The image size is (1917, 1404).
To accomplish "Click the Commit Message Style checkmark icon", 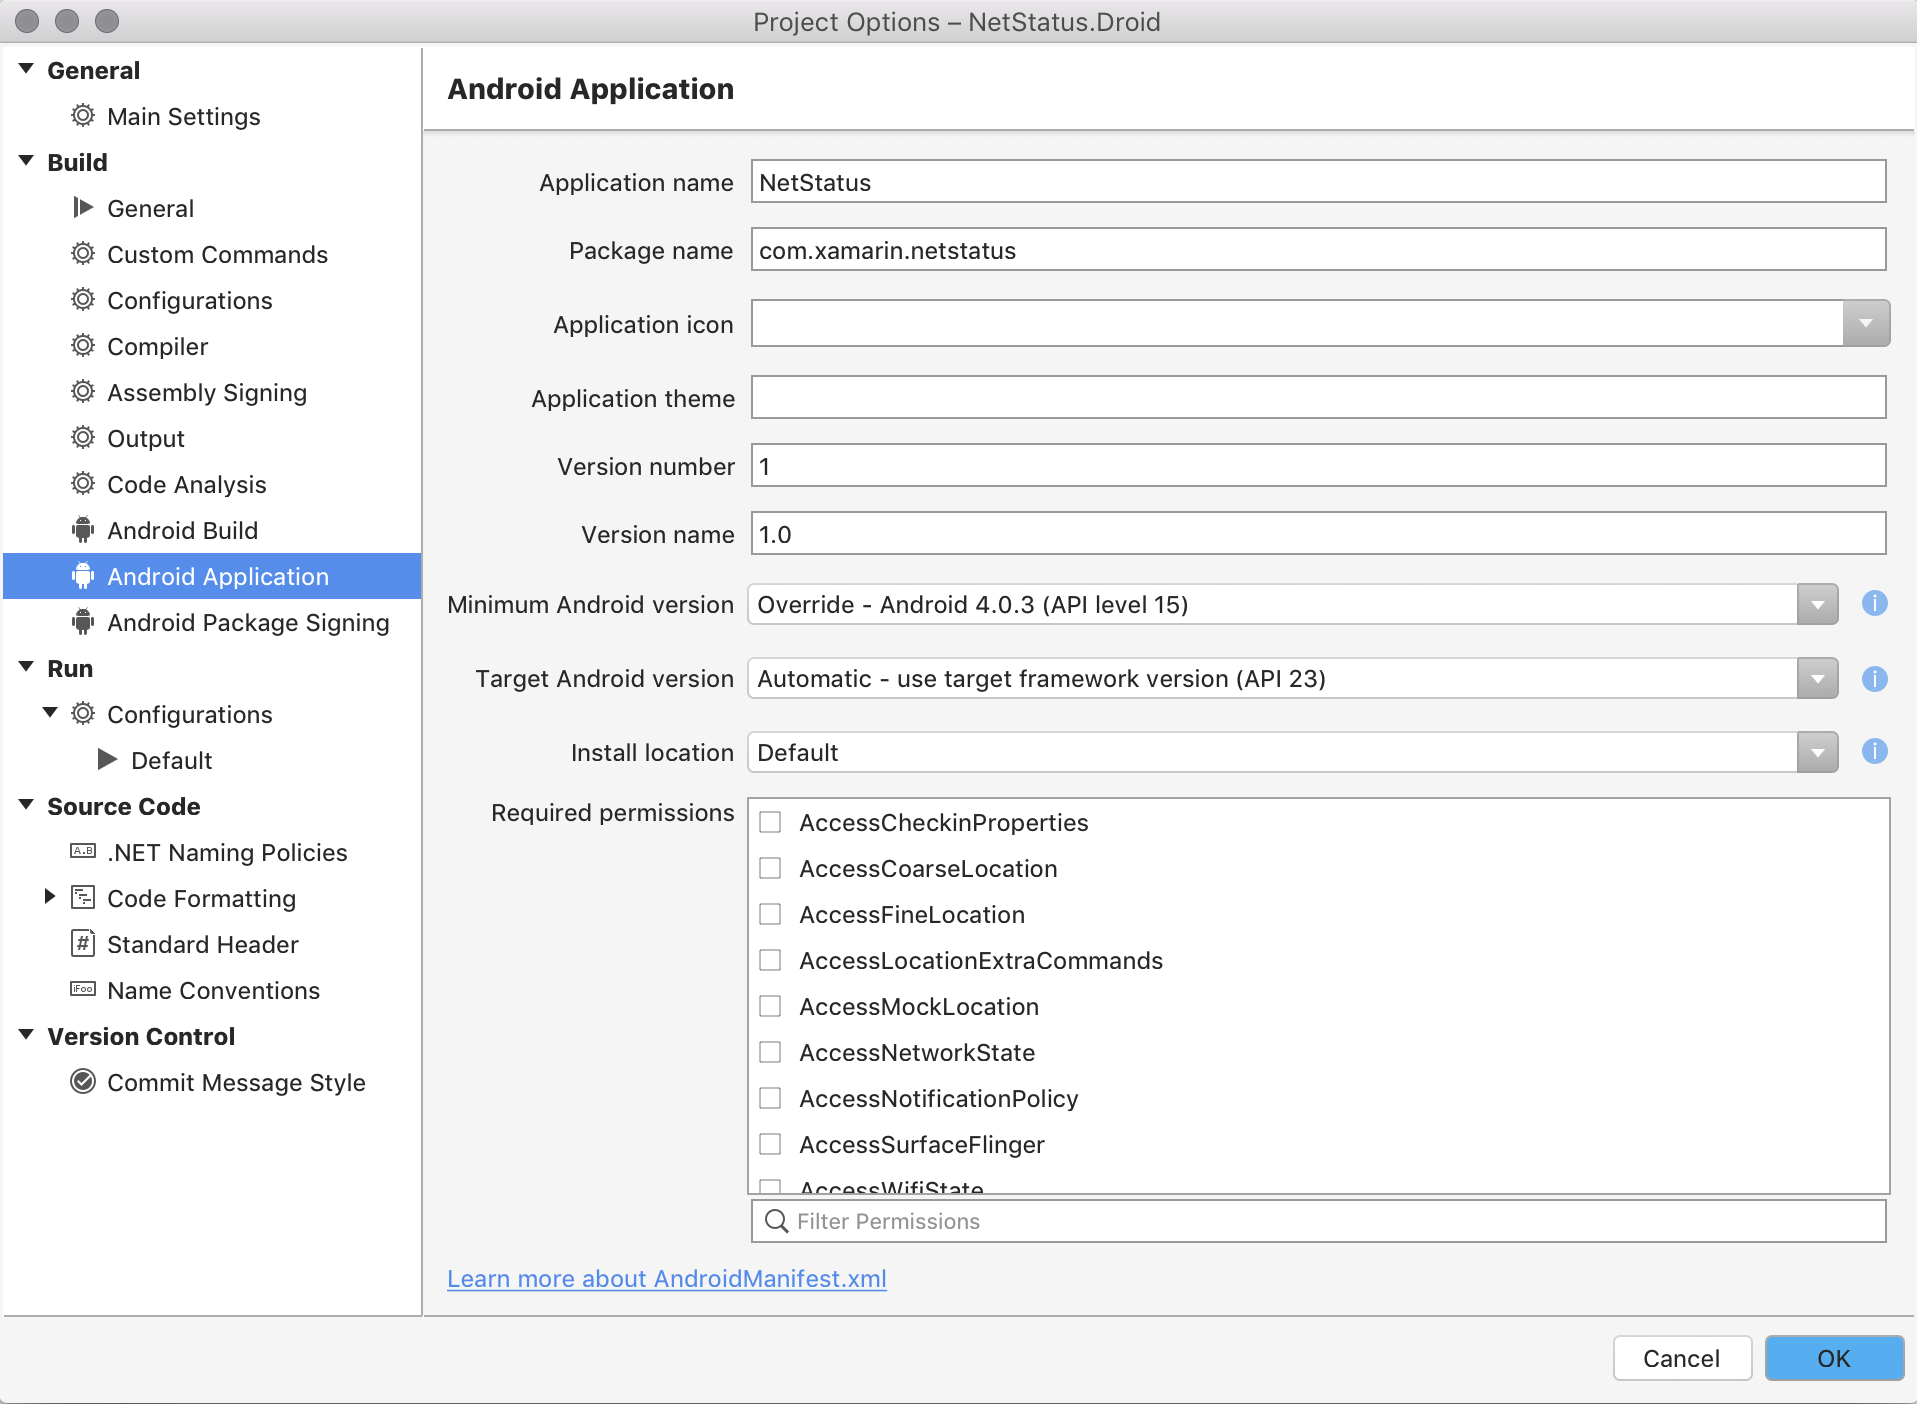I will tap(83, 1082).
